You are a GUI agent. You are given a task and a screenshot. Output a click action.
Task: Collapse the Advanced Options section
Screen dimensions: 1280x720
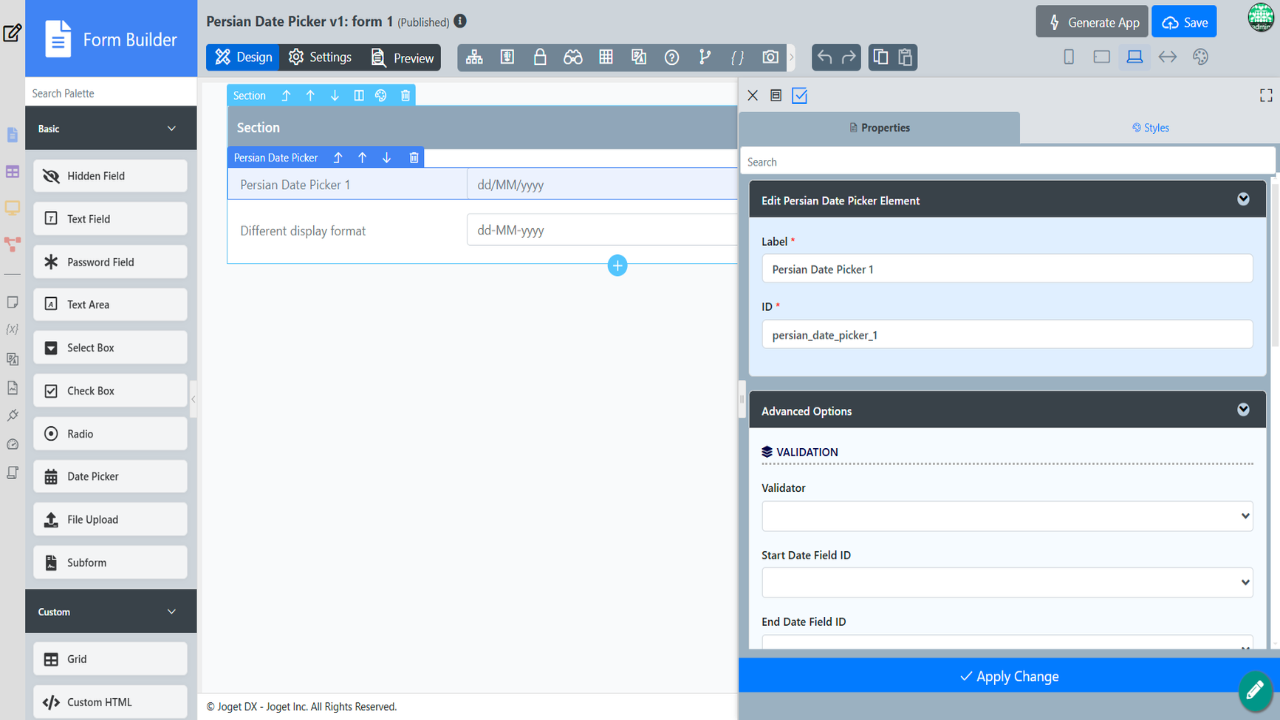[1243, 410]
